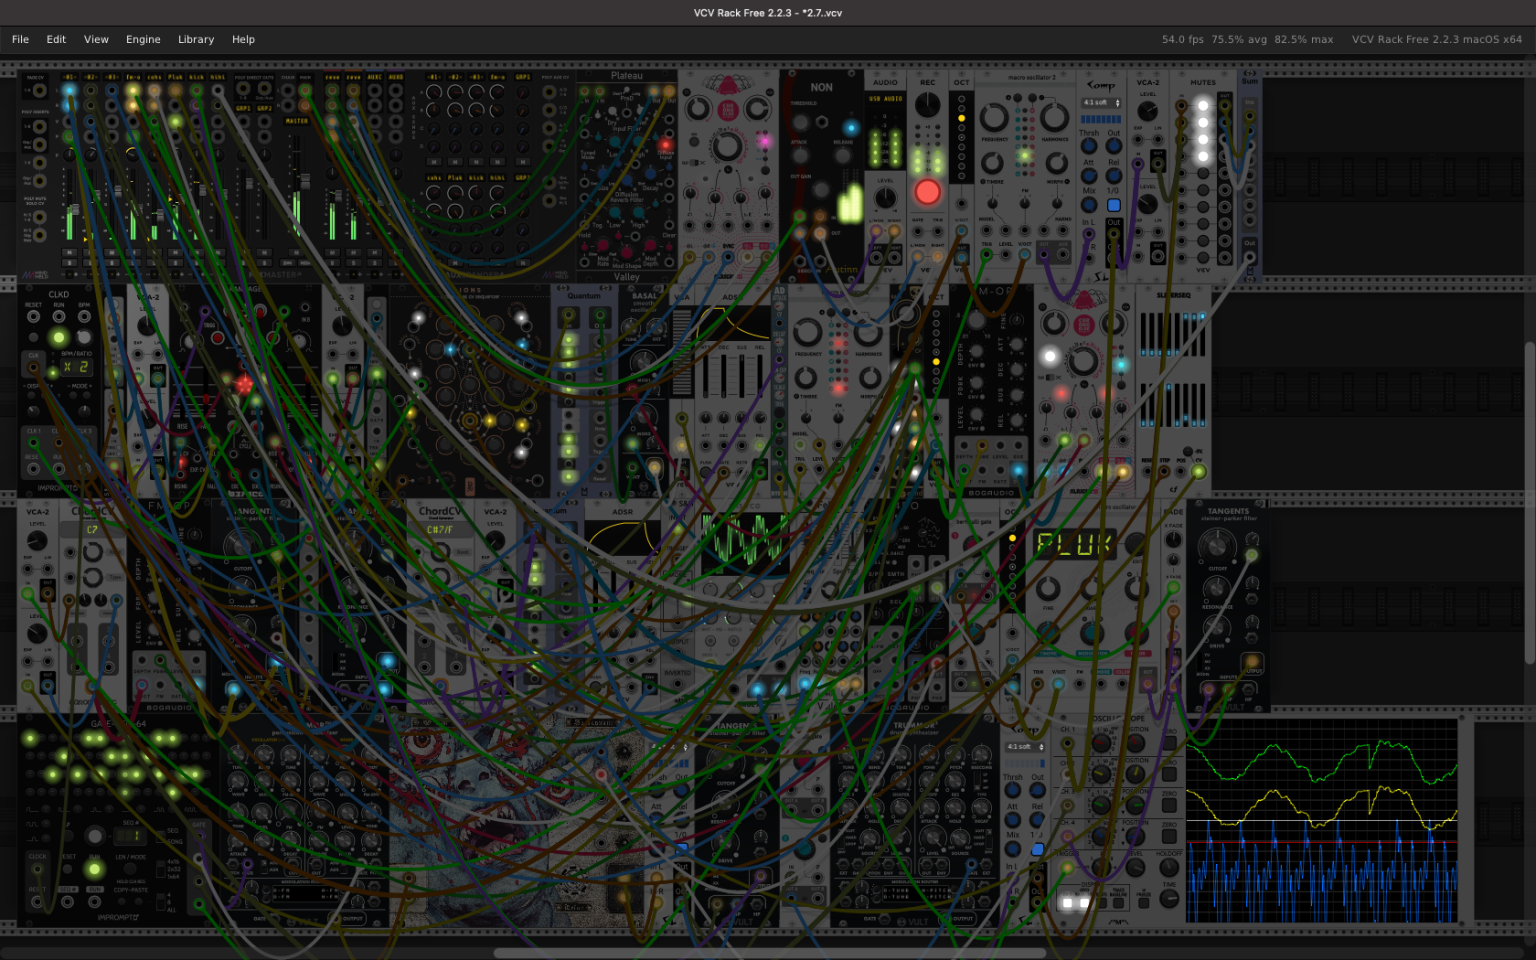This screenshot has height=960, width=1536.
Task: Click the PLUK display
Action: coord(1074,545)
